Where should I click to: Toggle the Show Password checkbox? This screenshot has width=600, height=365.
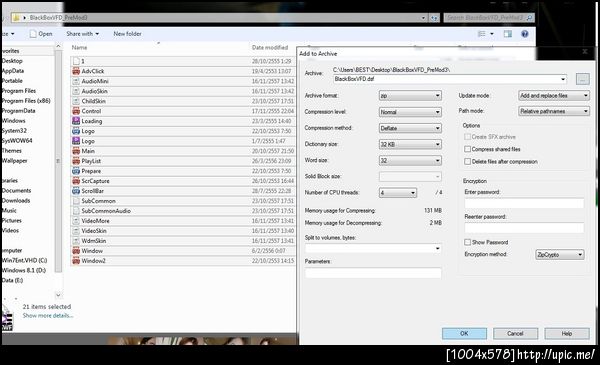point(467,242)
